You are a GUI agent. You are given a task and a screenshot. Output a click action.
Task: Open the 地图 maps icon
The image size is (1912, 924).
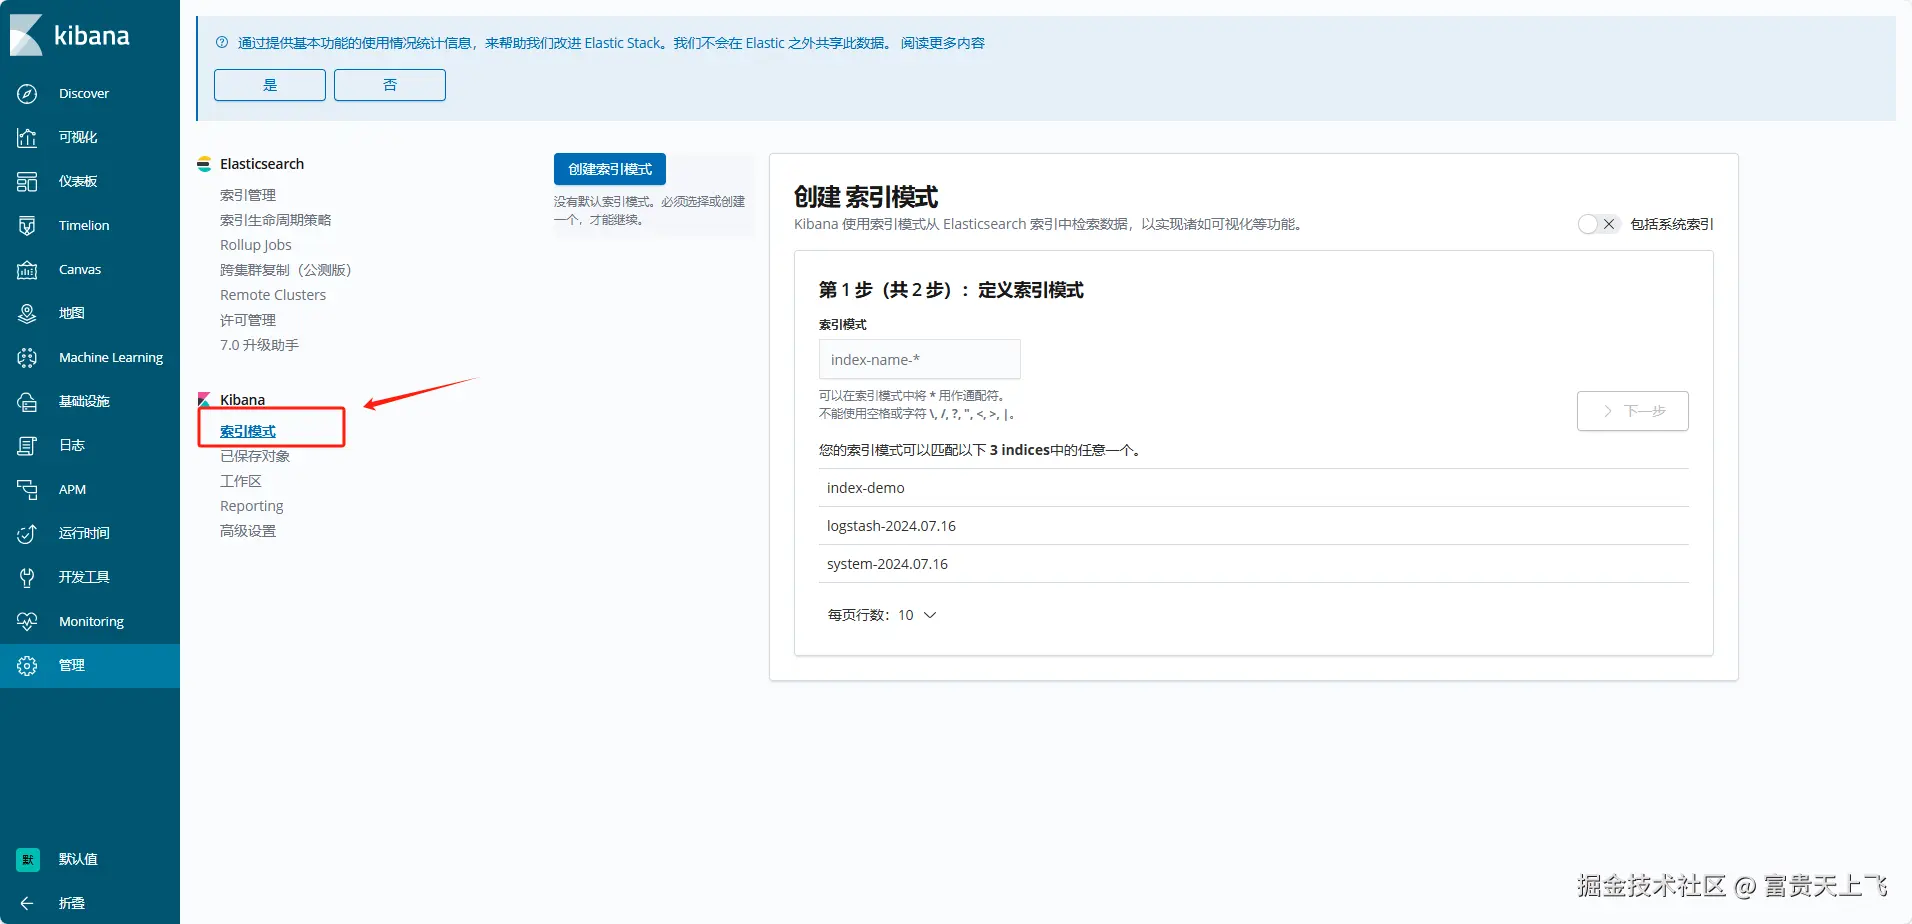pos(27,313)
